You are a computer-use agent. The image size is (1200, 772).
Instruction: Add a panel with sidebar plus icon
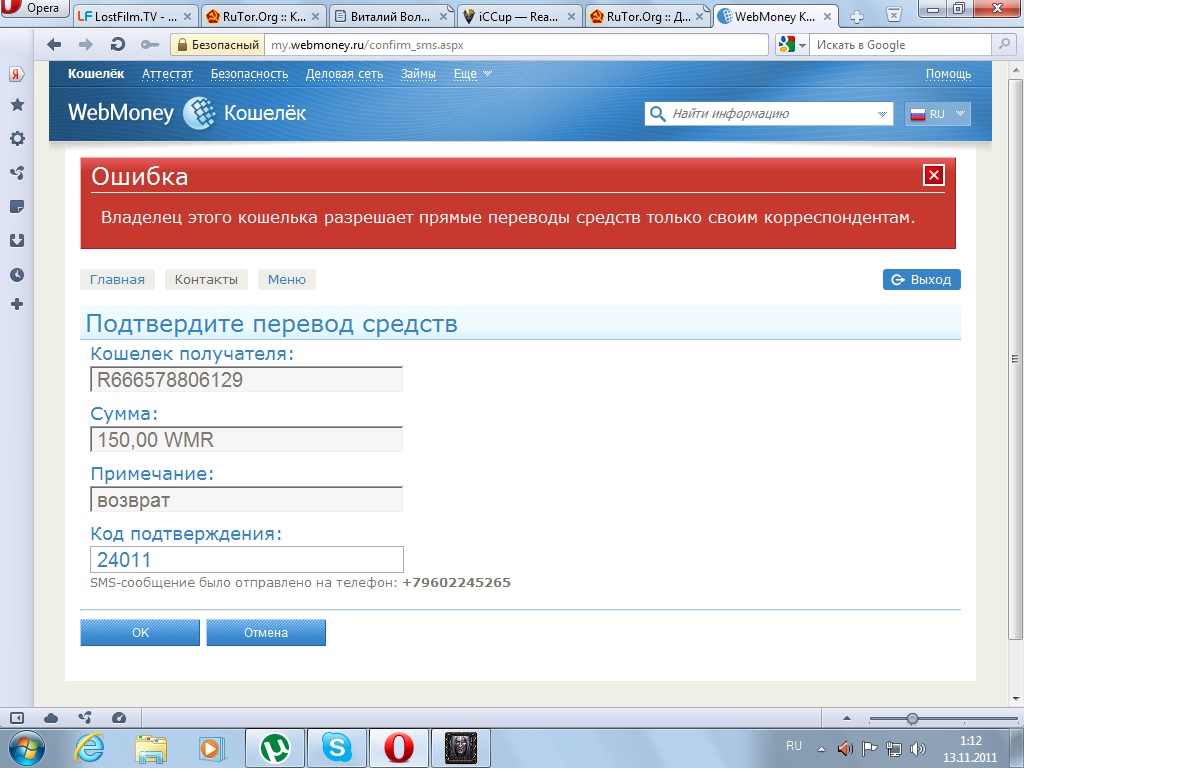(x=17, y=304)
